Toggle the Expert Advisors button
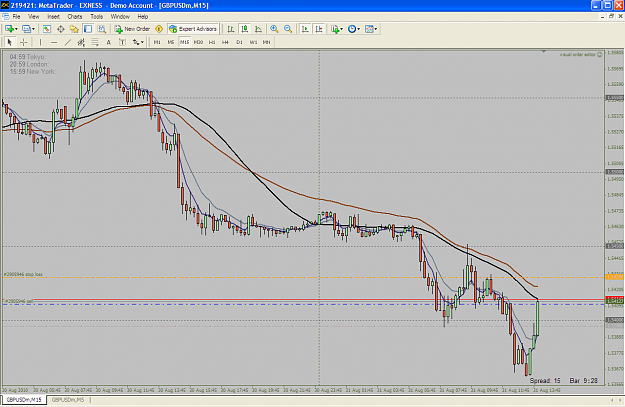The width and height of the screenshot is (625, 407). (193, 29)
